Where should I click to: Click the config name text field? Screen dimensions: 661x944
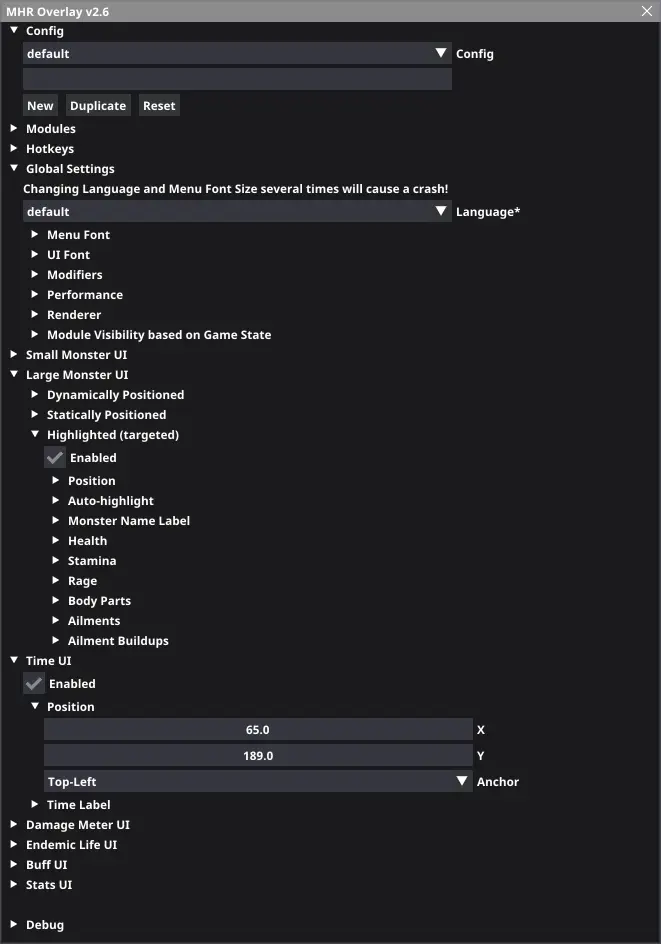(x=237, y=79)
